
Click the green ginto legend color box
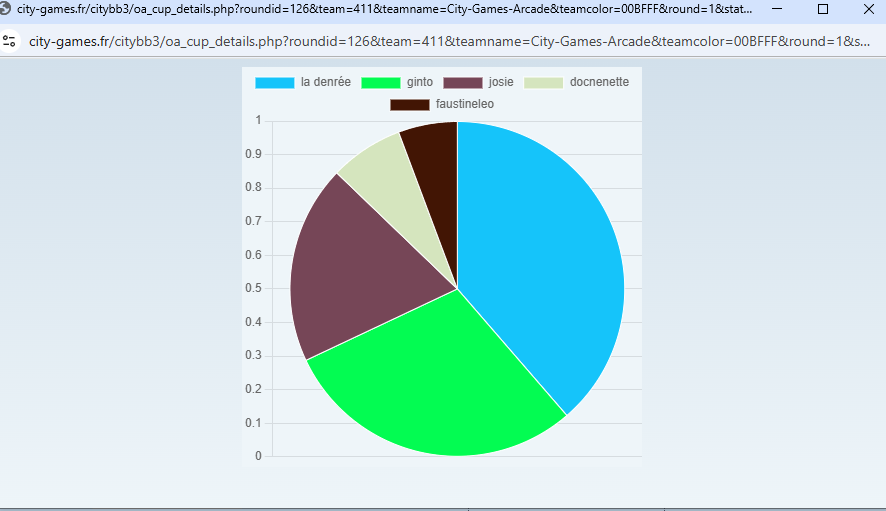(380, 82)
